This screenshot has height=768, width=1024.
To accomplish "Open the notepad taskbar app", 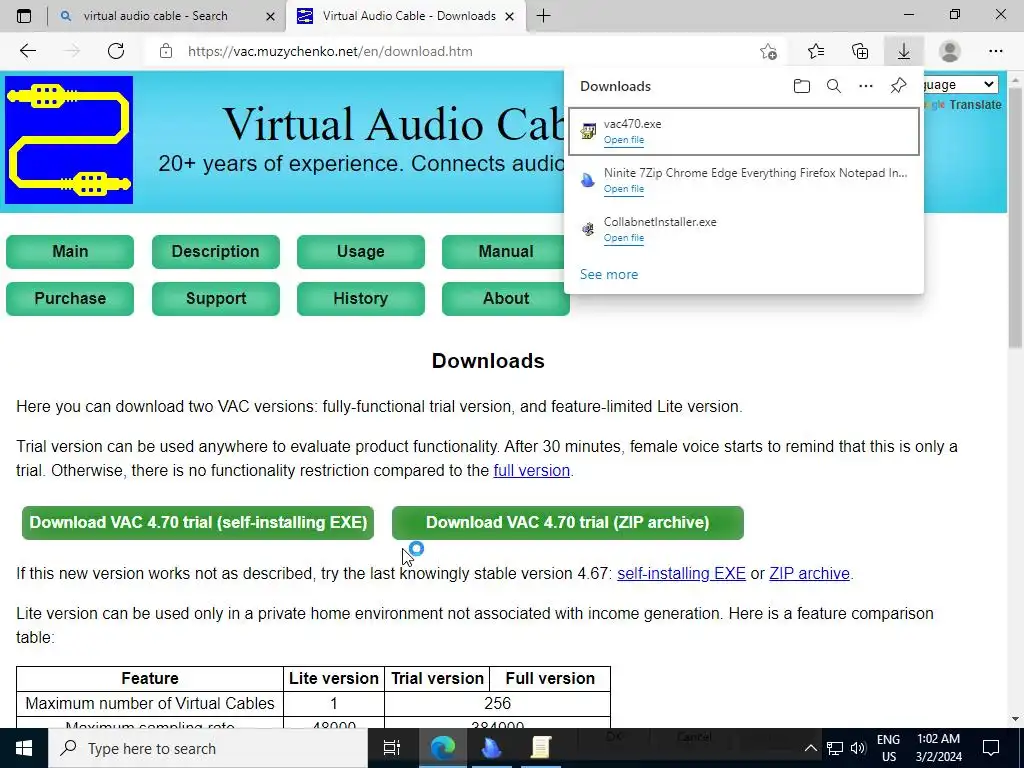I will coord(541,748).
